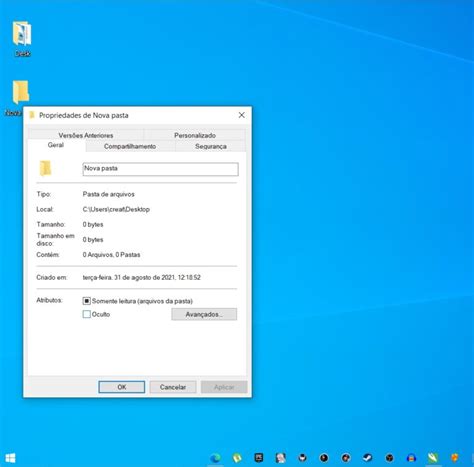Click the blue headphones taskbar icon

click(411, 458)
